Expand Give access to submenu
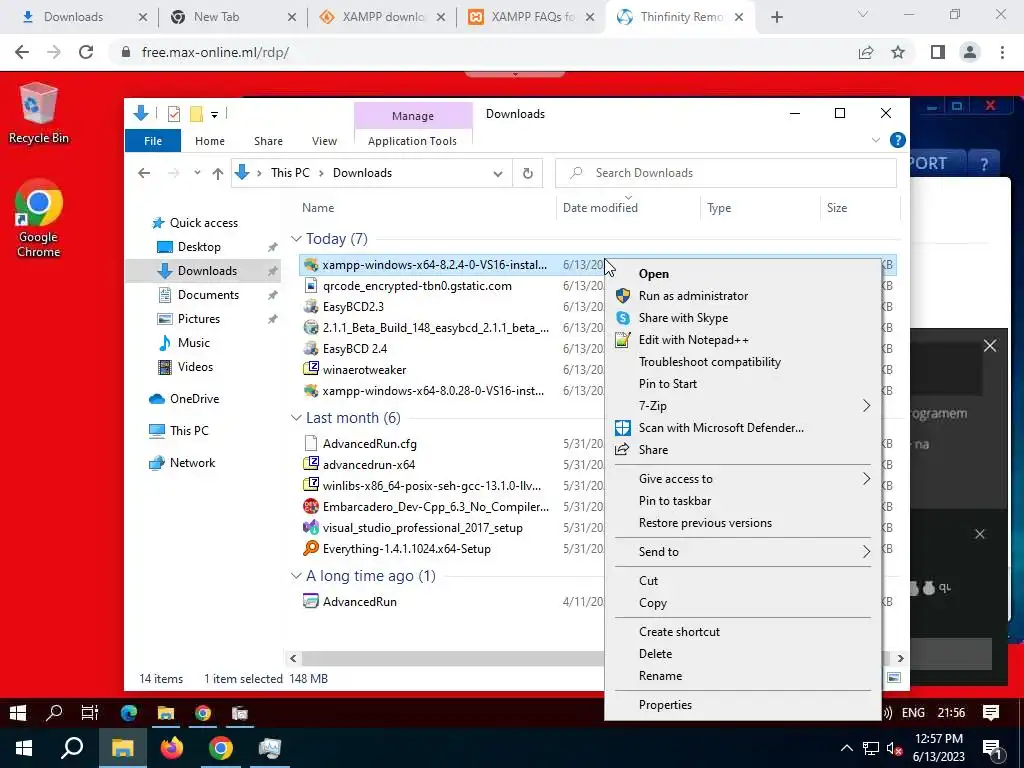 click(866, 479)
